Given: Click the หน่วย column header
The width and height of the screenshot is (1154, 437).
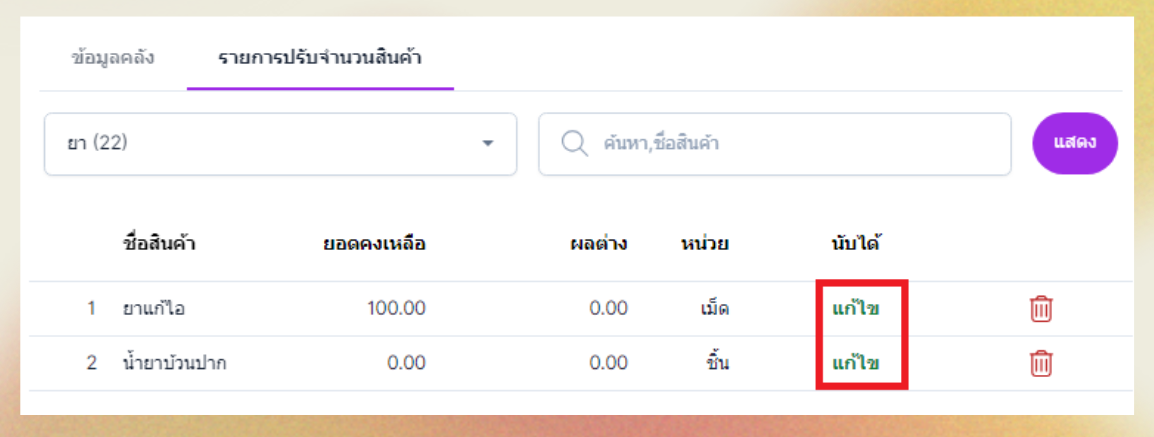Looking at the screenshot, I should point(704,244).
